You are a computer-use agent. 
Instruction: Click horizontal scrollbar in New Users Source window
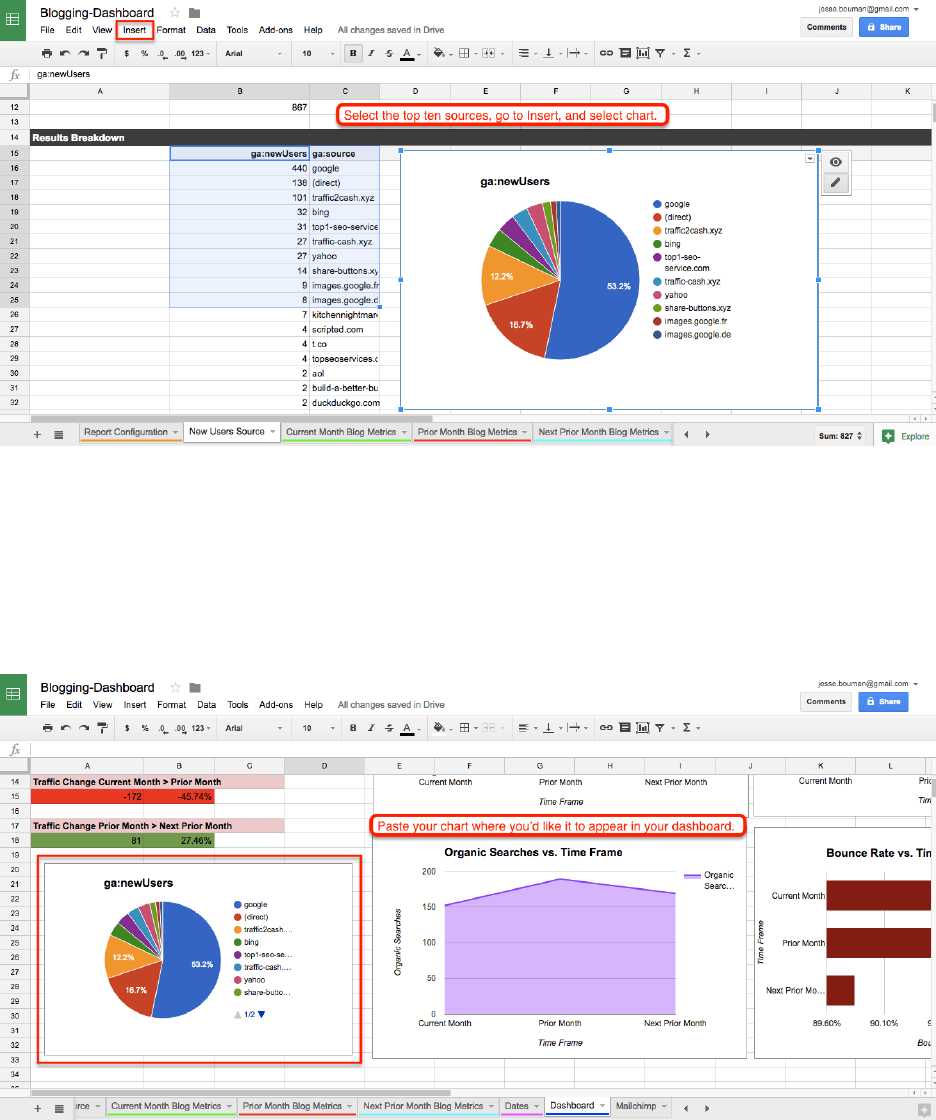click(x=231, y=418)
